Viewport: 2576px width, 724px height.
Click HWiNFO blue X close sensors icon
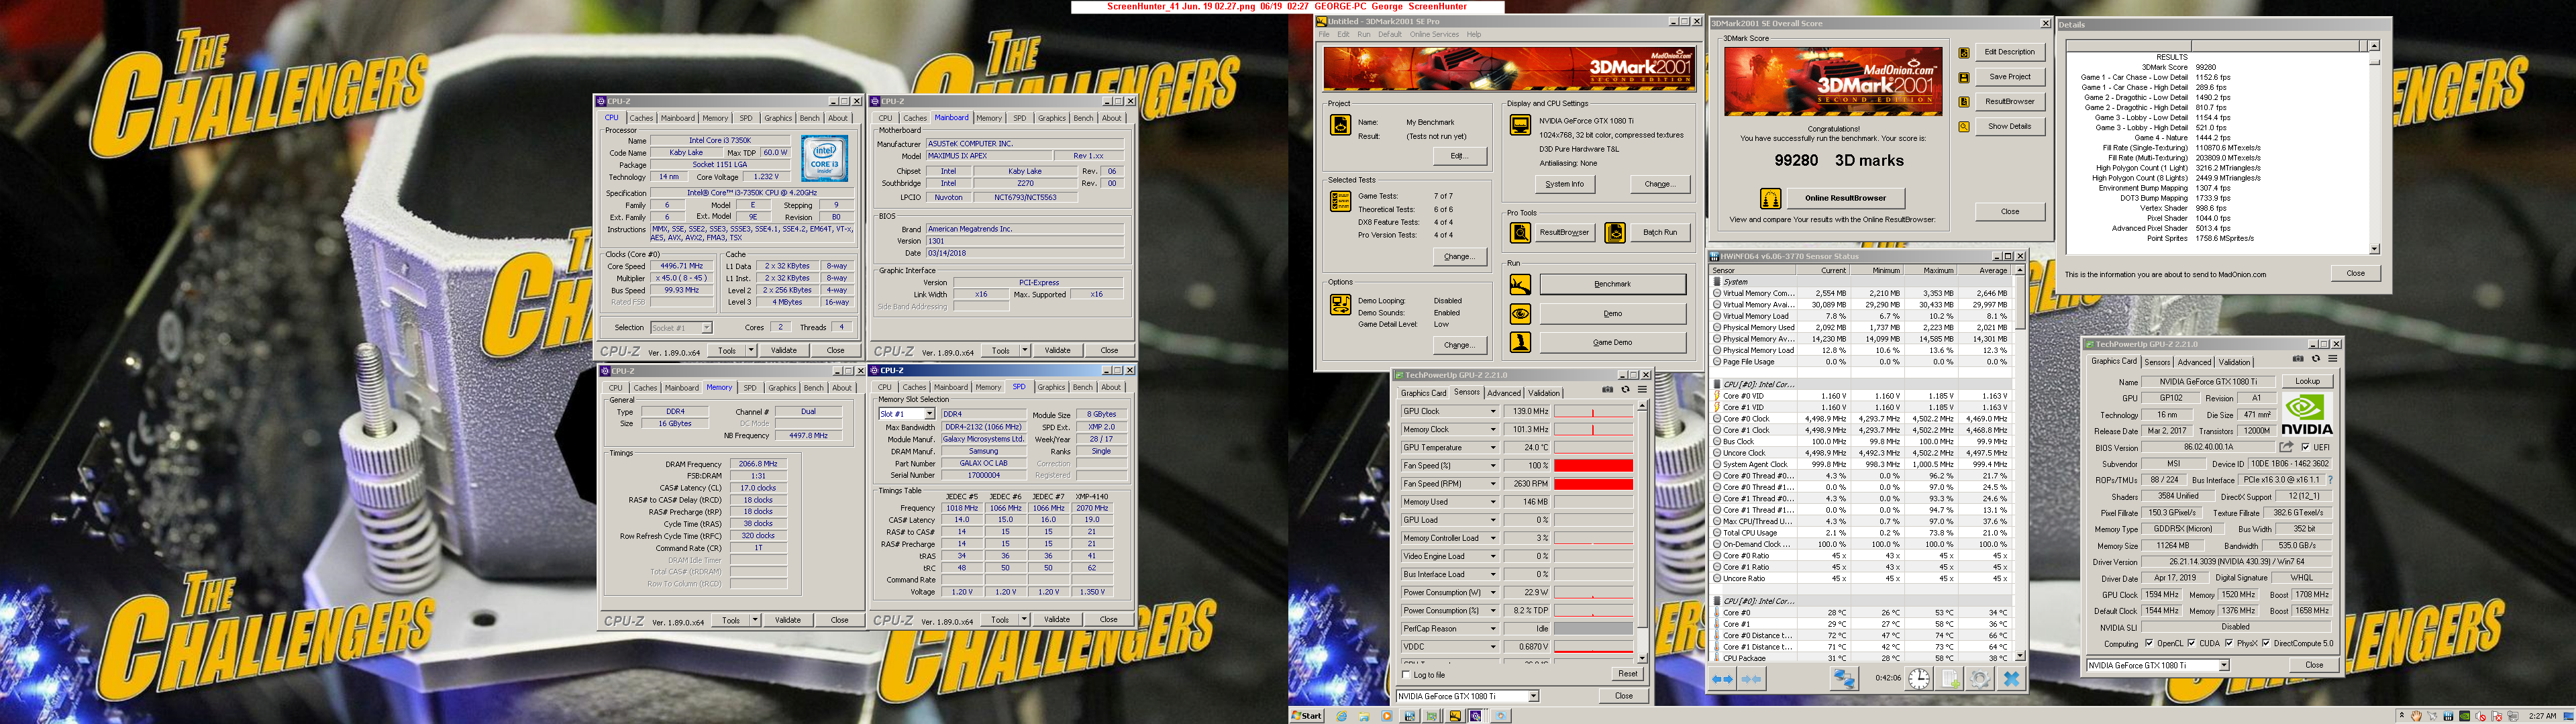[2011, 679]
